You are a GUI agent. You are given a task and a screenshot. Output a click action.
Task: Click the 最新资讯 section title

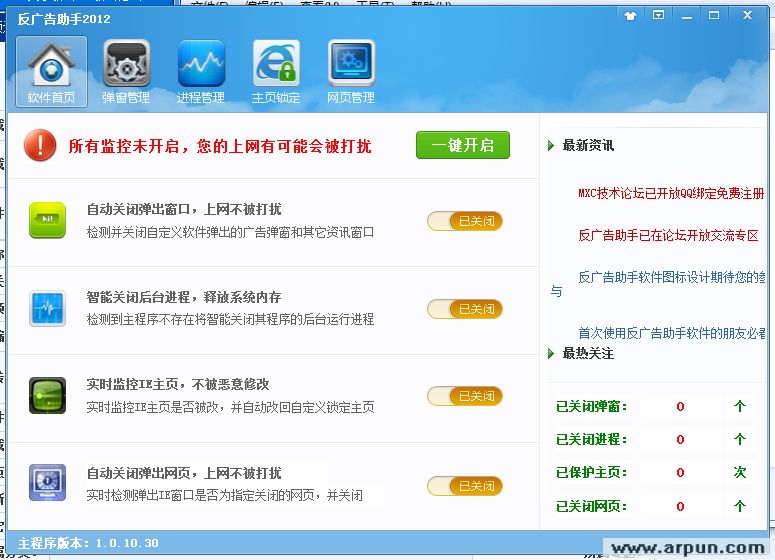[588, 145]
